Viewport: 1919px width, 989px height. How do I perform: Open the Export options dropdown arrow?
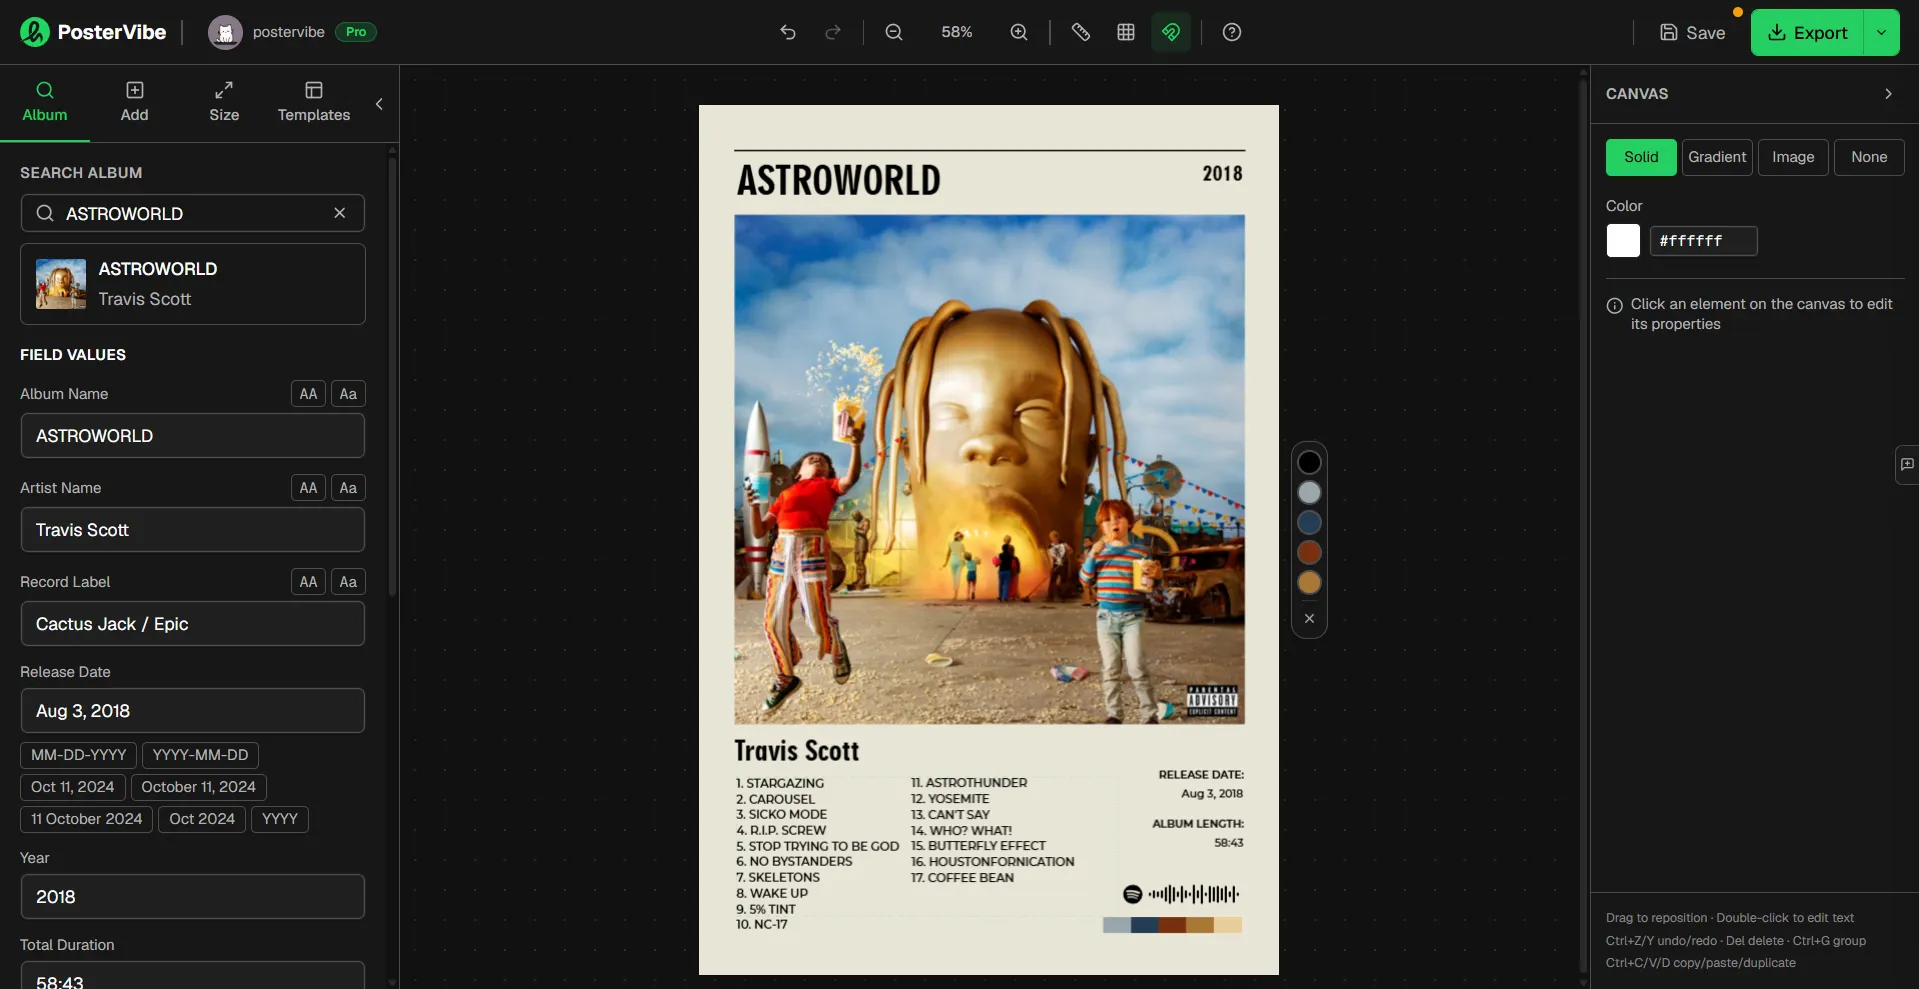click(x=1881, y=32)
